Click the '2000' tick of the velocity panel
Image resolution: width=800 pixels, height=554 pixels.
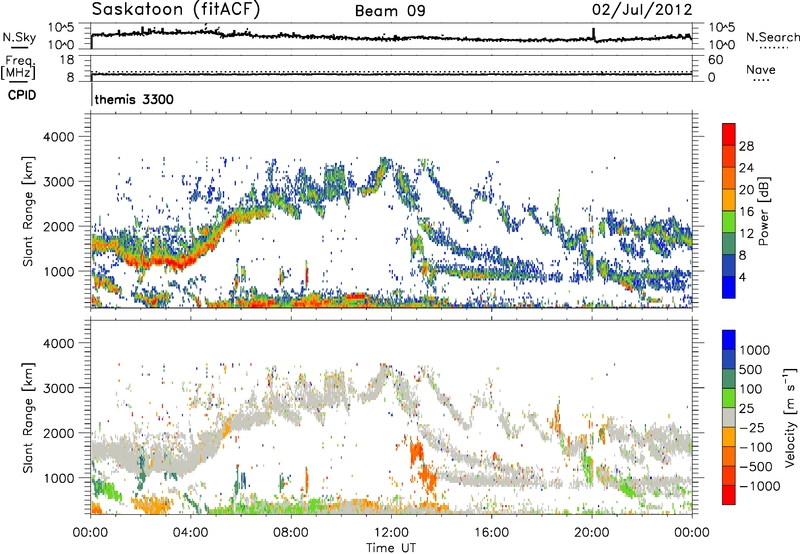[58, 433]
